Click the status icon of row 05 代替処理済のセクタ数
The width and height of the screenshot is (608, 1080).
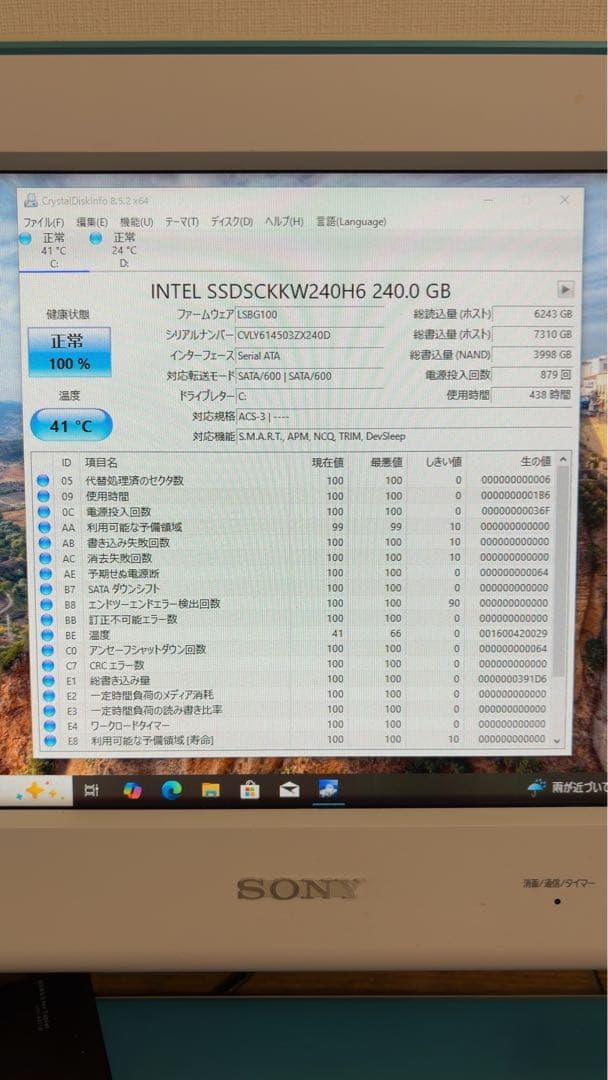pyautogui.click(x=43, y=480)
